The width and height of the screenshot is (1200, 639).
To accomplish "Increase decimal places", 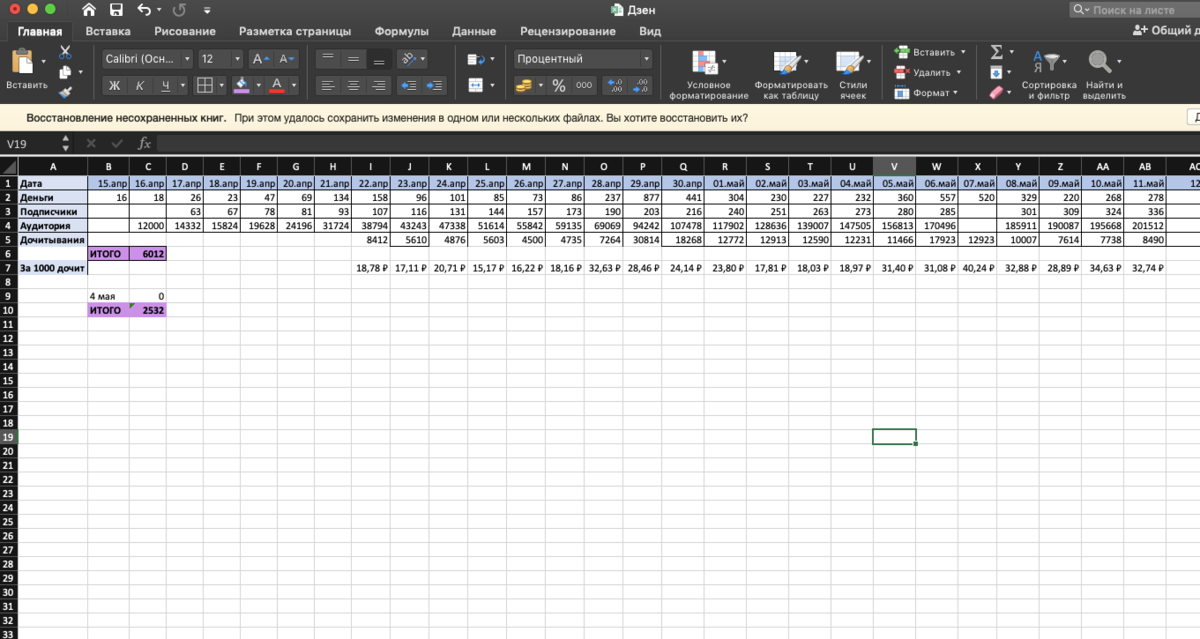I will 615,86.
